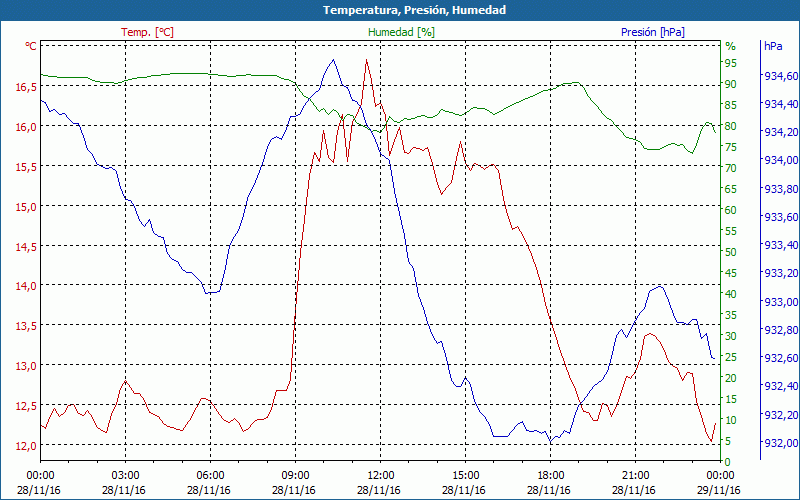Image resolution: width=800 pixels, height=500 pixels.
Task: Click the 35 humidity axis value
Action: 731,315
